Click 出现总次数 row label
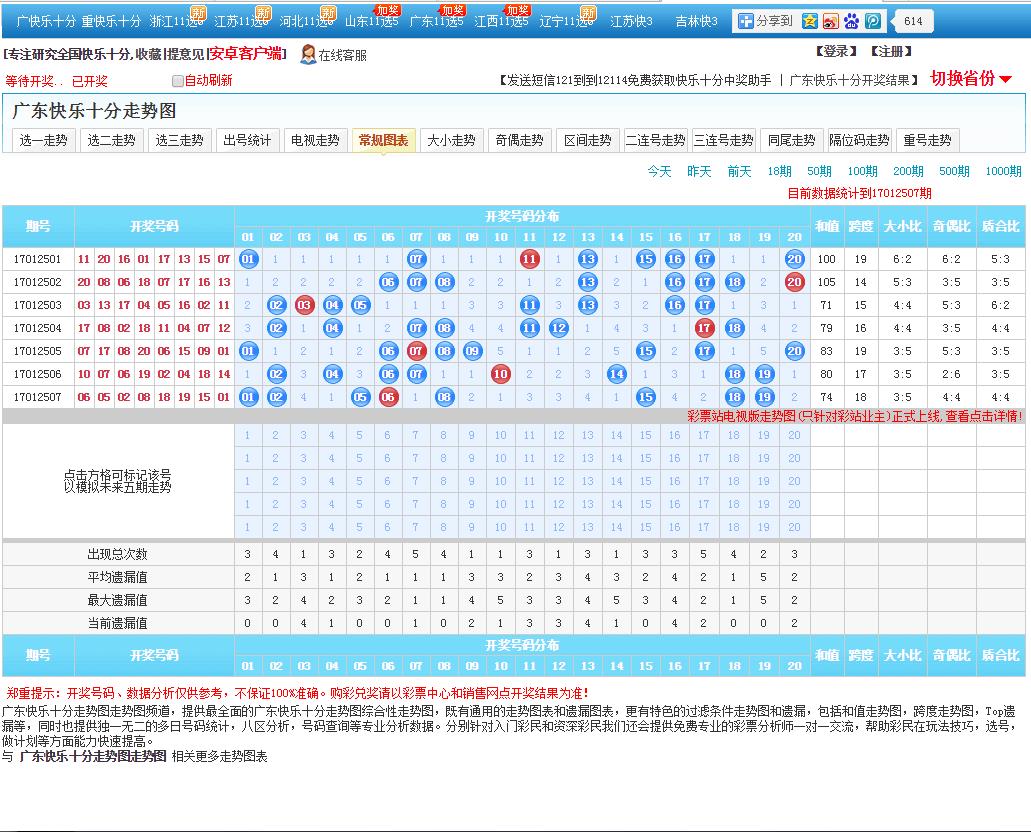The height and width of the screenshot is (832, 1031). point(118,554)
